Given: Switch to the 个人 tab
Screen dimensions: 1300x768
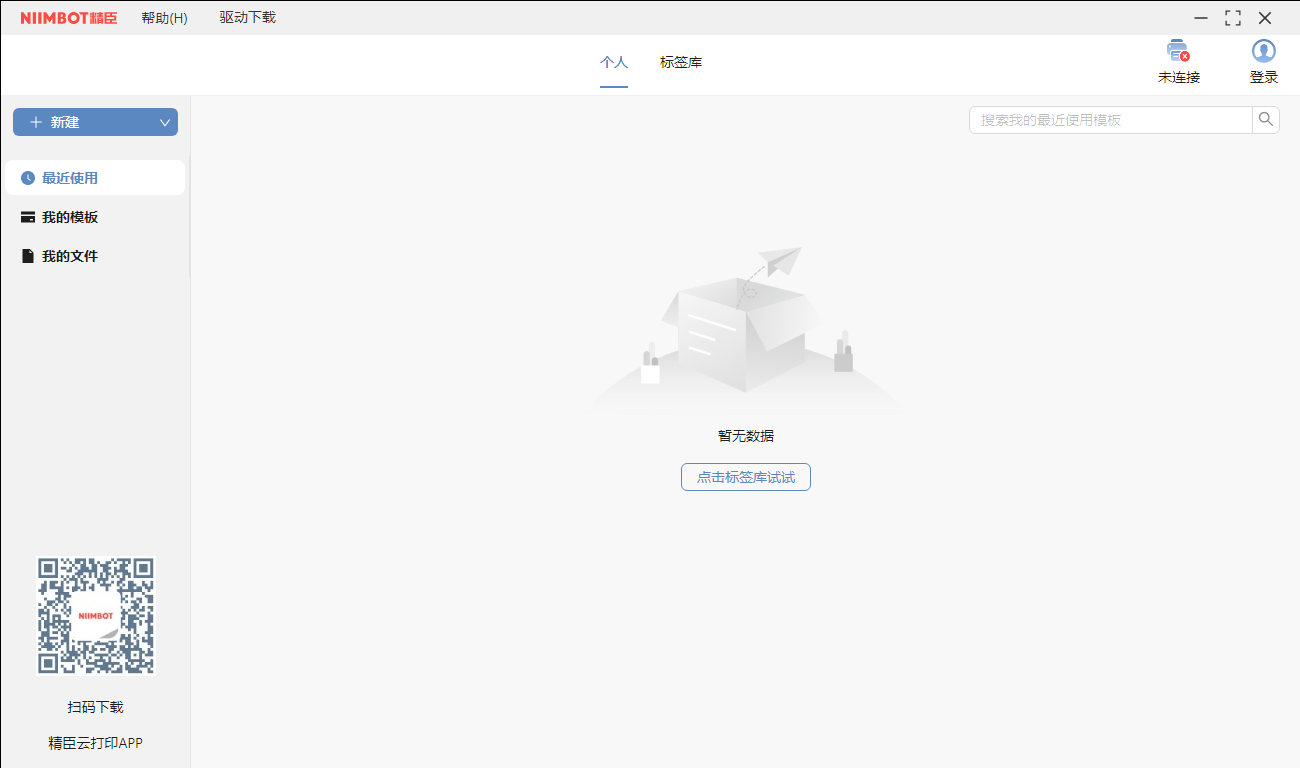Looking at the screenshot, I should pos(614,62).
